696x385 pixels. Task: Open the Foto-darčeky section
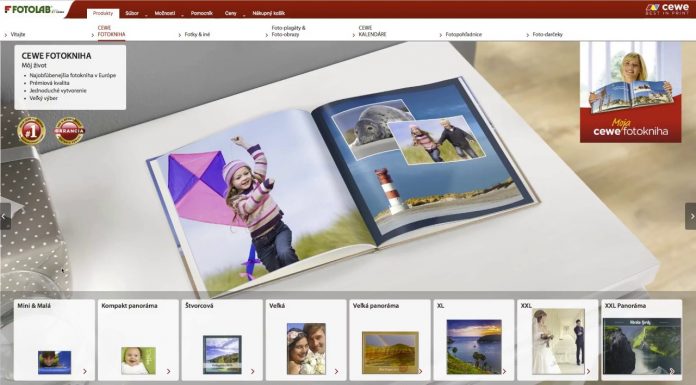click(x=547, y=34)
